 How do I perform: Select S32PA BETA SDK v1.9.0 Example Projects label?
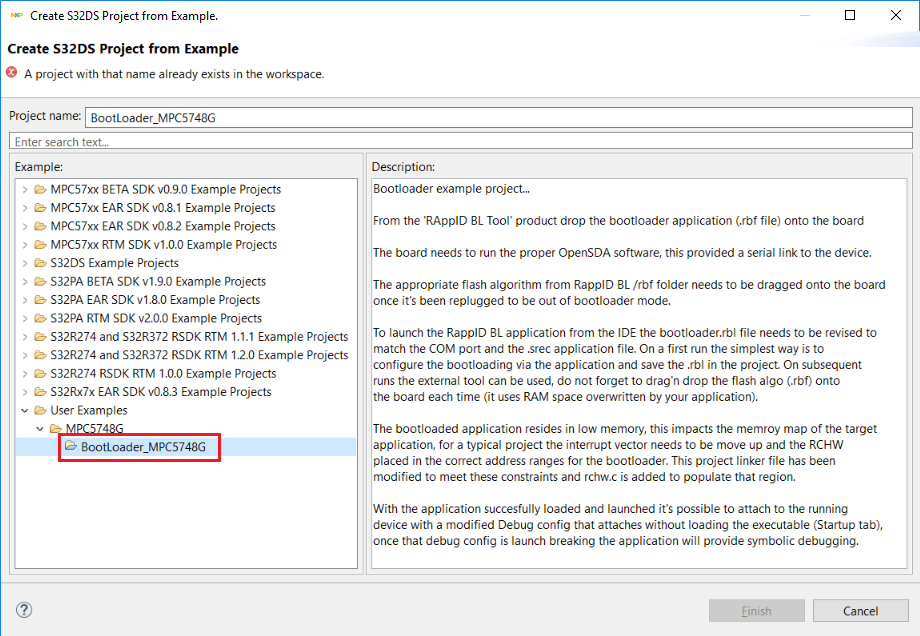coord(158,282)
